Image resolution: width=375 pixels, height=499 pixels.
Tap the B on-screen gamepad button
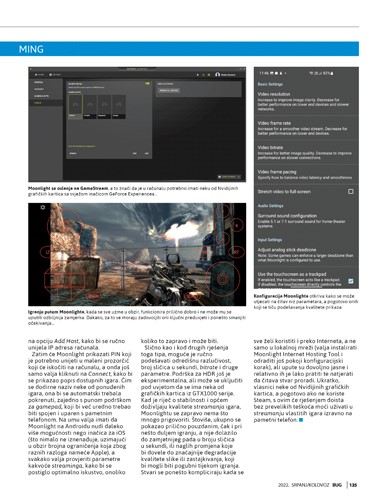[237, 225]
